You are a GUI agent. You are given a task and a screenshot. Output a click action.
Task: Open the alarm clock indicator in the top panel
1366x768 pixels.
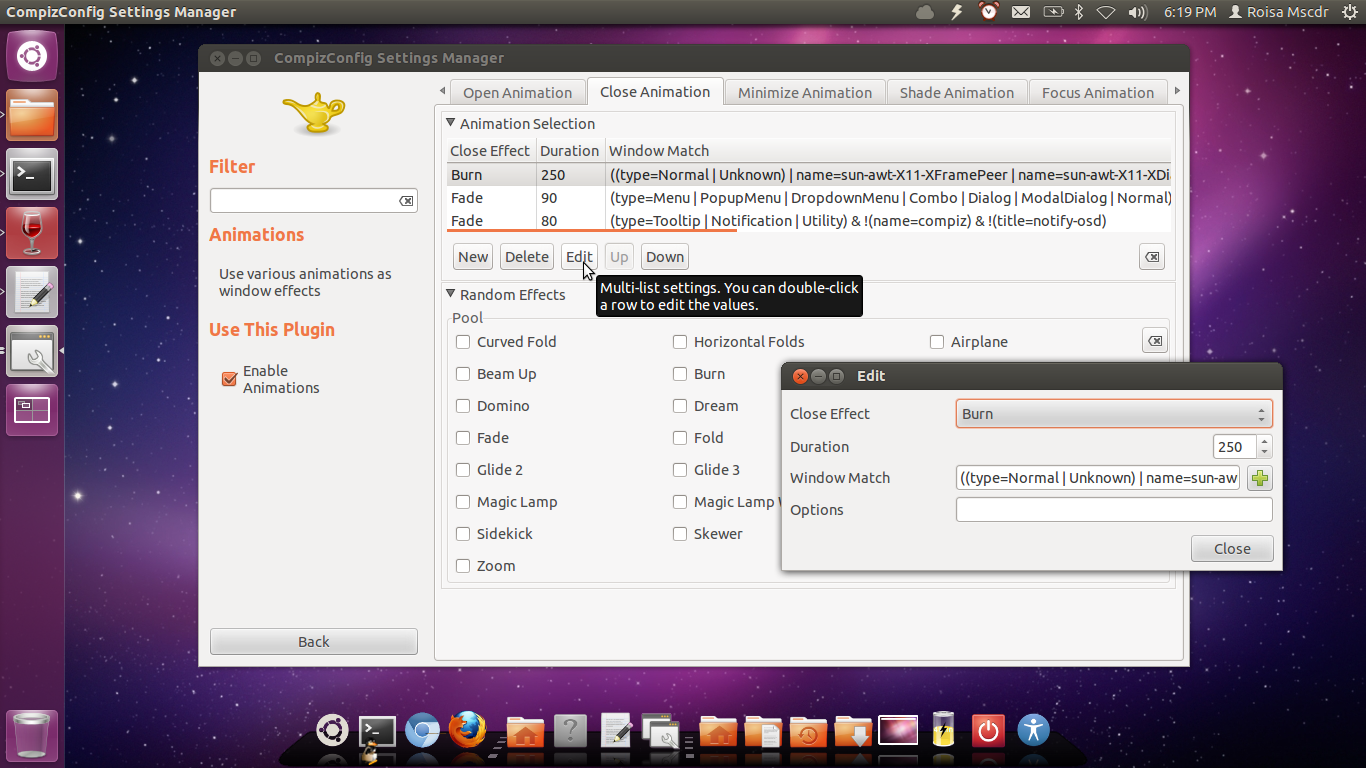coord(989,12)
